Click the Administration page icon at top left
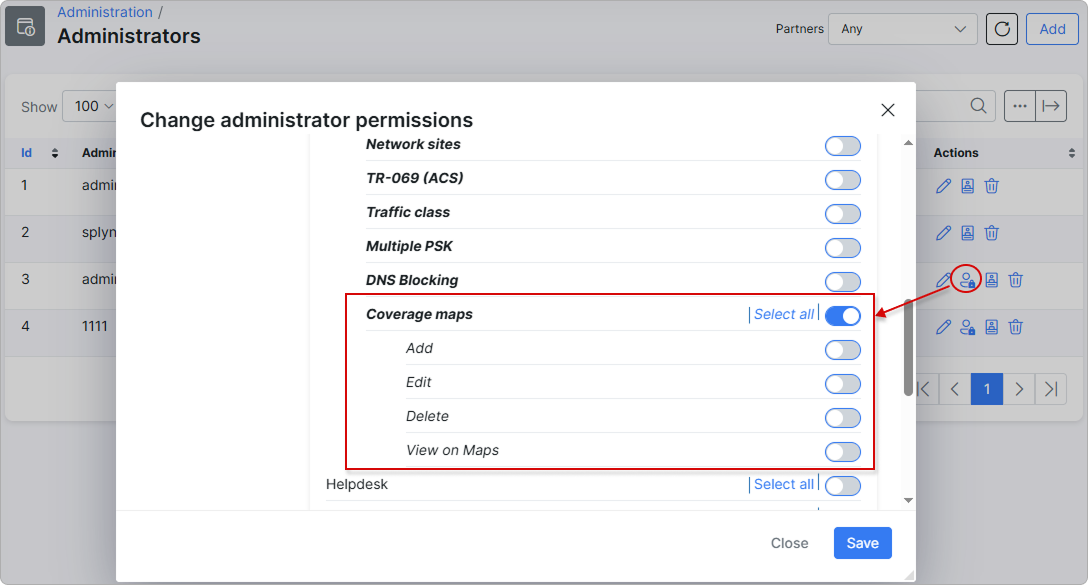 click(25, 26)
